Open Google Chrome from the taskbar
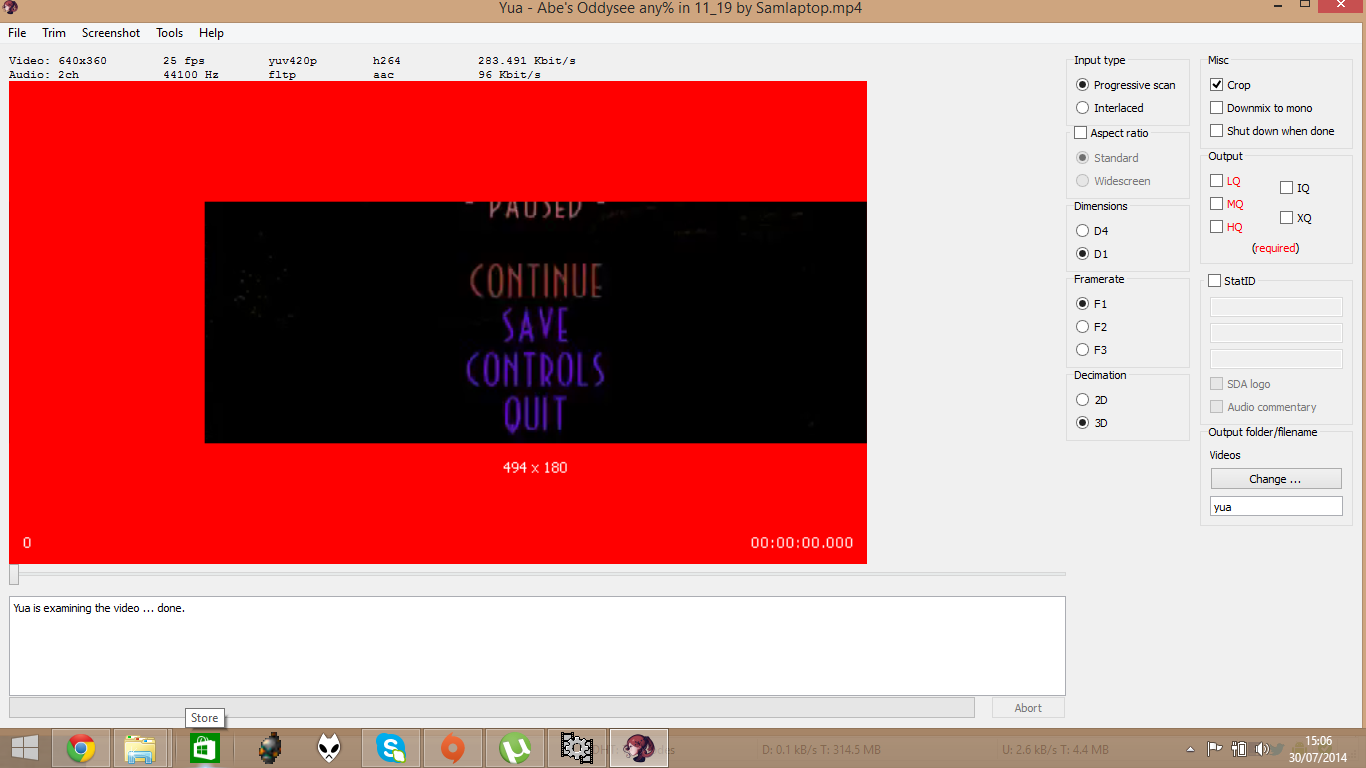 [x=81, y=748]
